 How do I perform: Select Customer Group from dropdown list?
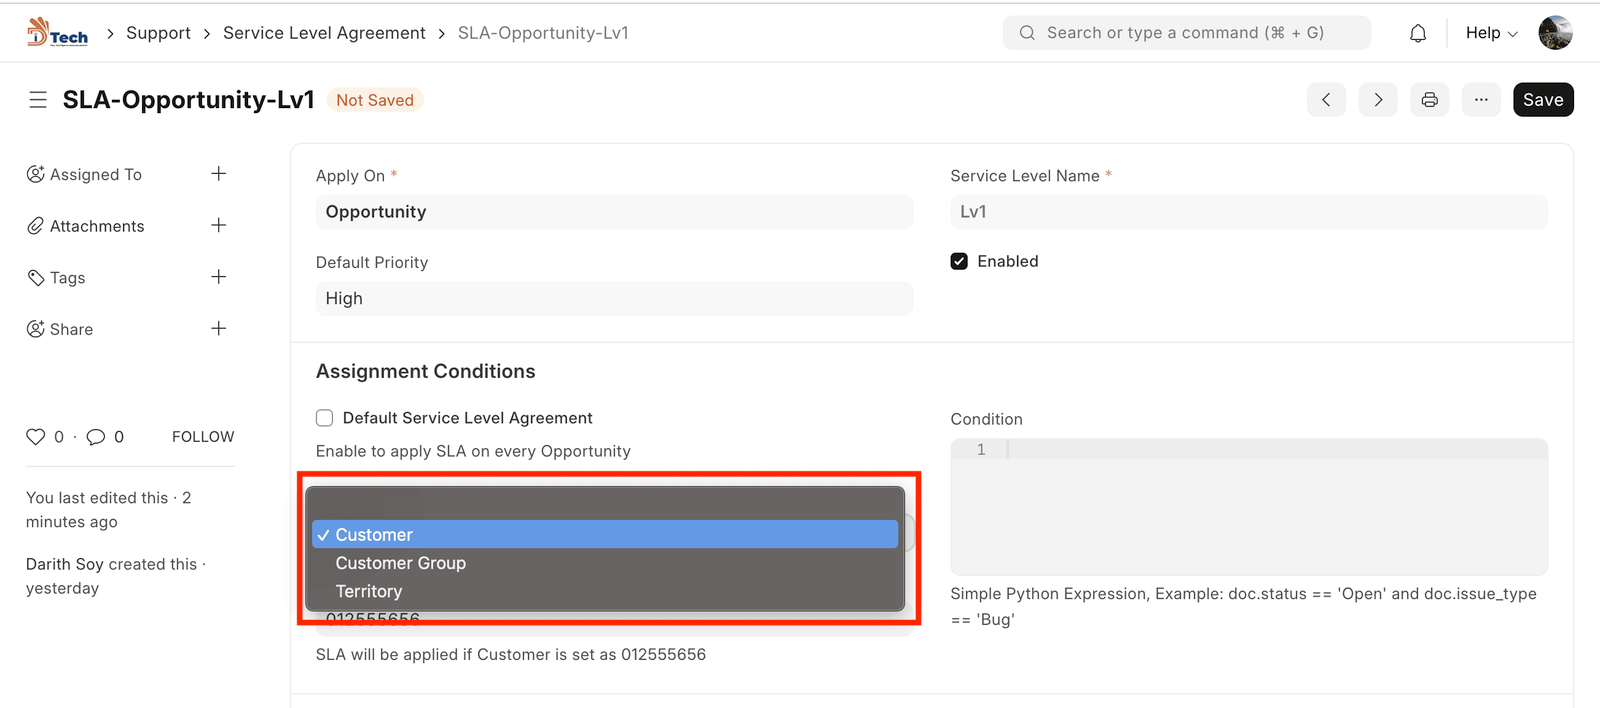tap(401, 563)
